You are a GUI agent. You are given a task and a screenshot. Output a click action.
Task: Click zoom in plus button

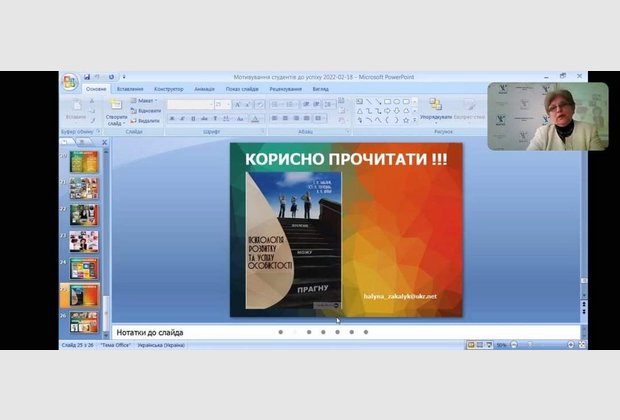click(x=570, y=345)
